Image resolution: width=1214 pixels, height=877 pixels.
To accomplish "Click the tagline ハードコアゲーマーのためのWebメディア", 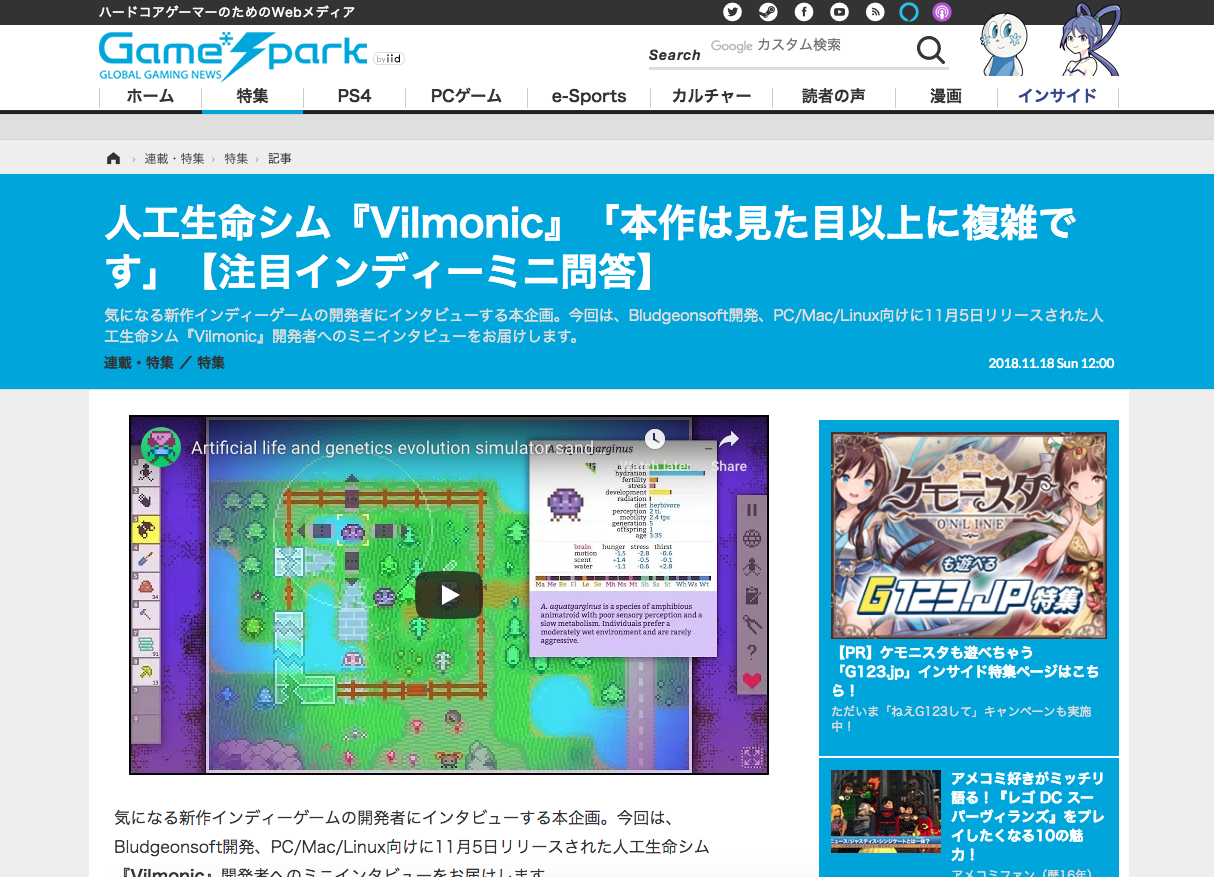I will pos(227,12).
